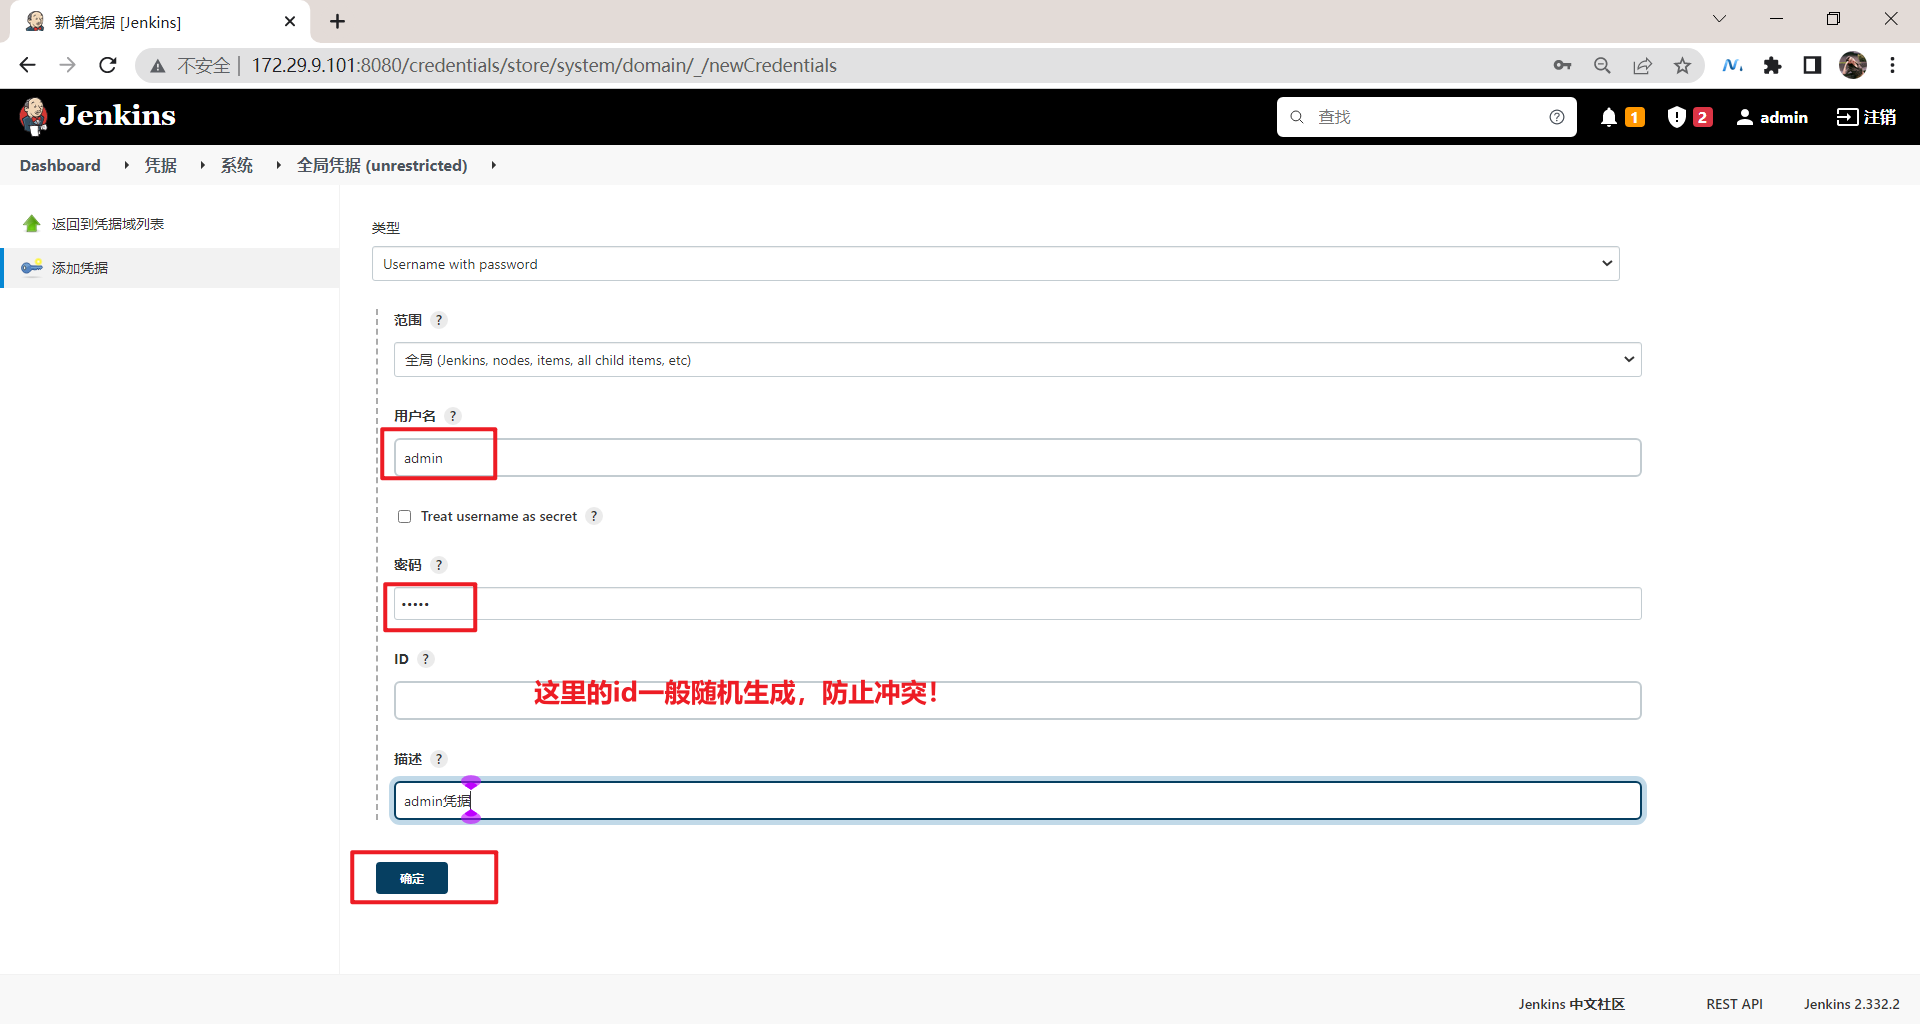
Task: Close the 新增凭据 browser tab
Action: (290, 21)
